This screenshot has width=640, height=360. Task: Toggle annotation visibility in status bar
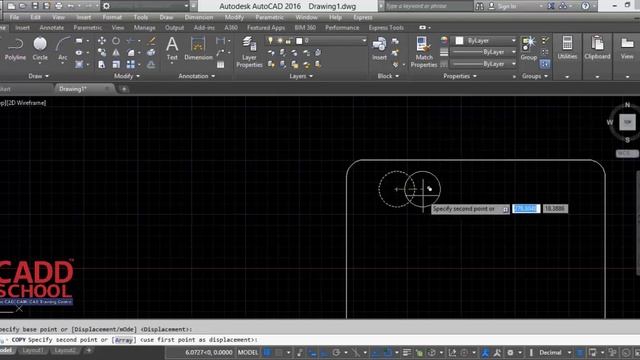(x=485, y=352)
